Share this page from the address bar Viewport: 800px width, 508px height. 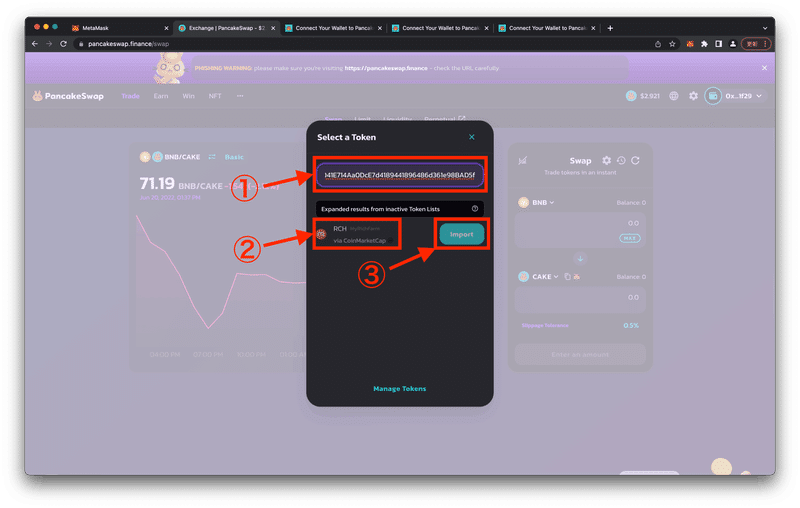point(658,44)
